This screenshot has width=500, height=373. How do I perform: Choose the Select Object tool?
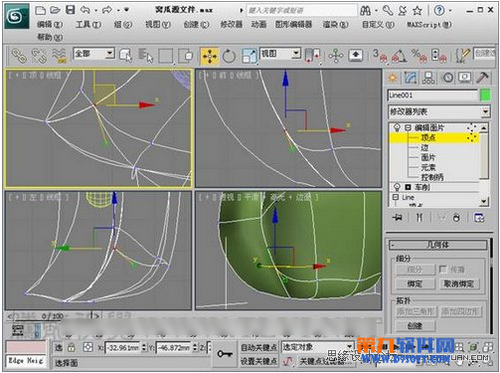click(126, 55)
